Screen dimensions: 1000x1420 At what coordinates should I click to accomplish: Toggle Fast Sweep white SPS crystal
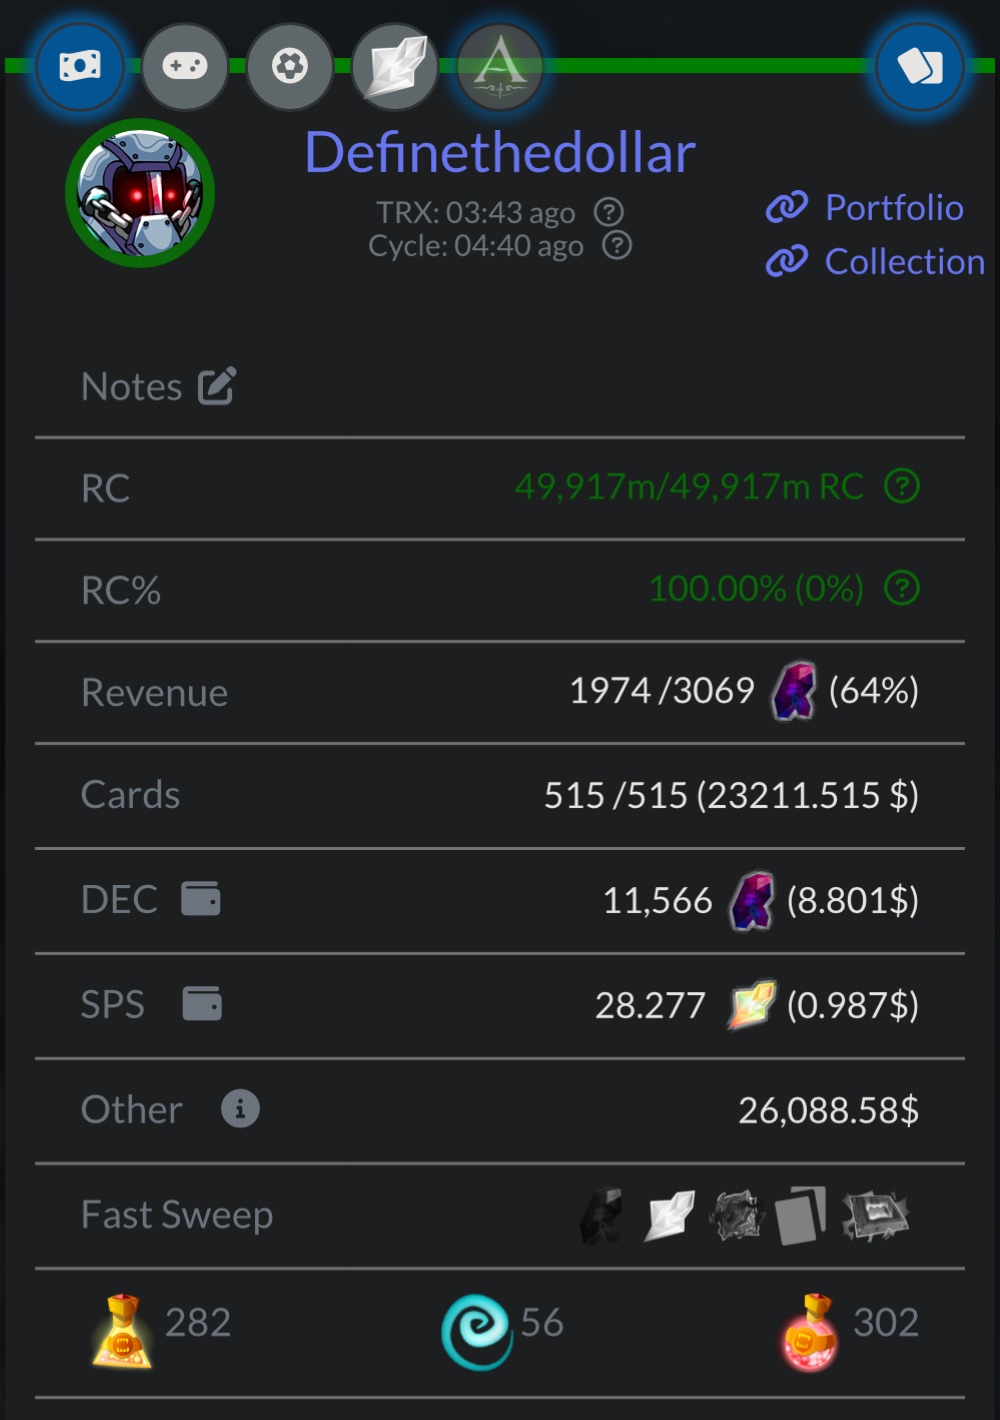(669, 1216)
